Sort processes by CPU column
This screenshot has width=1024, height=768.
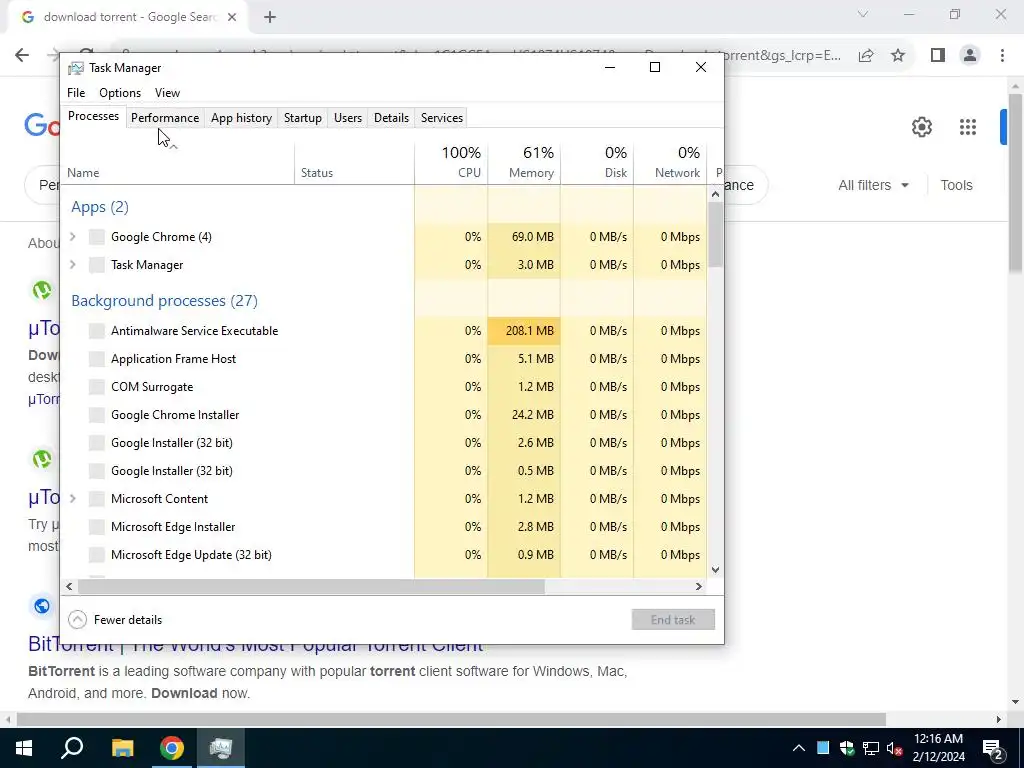coord(451,162)
